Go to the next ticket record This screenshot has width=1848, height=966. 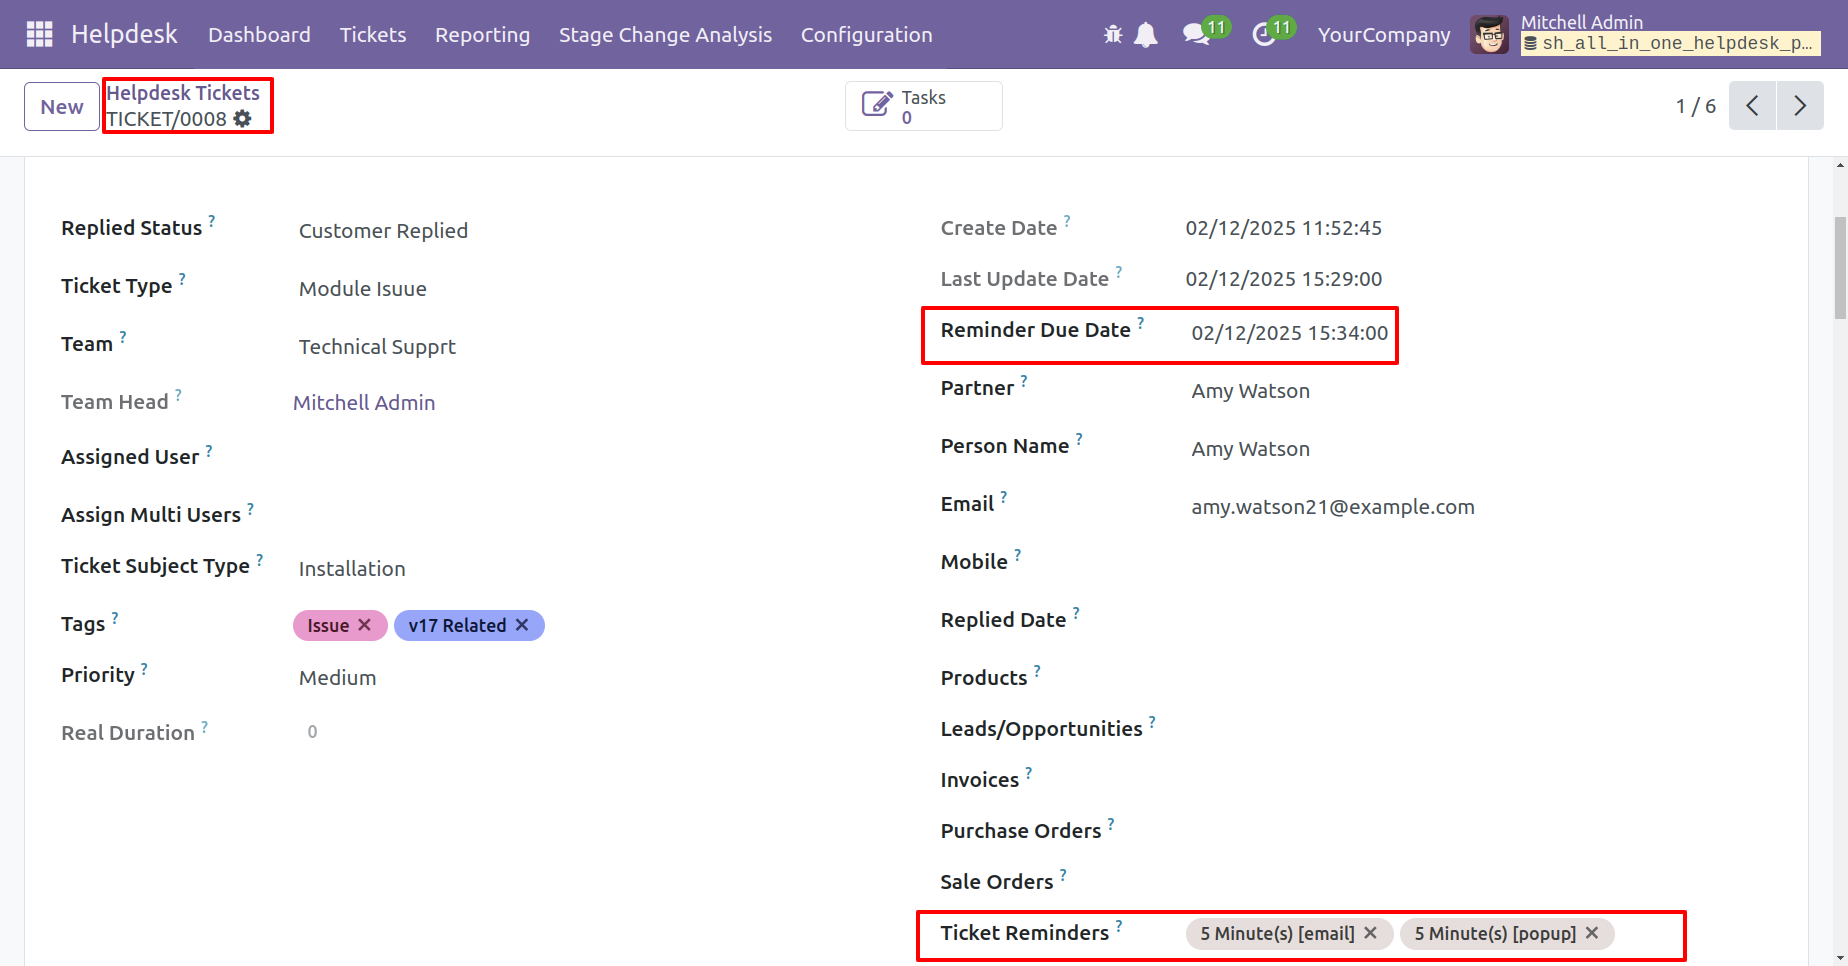point(1800,106)
